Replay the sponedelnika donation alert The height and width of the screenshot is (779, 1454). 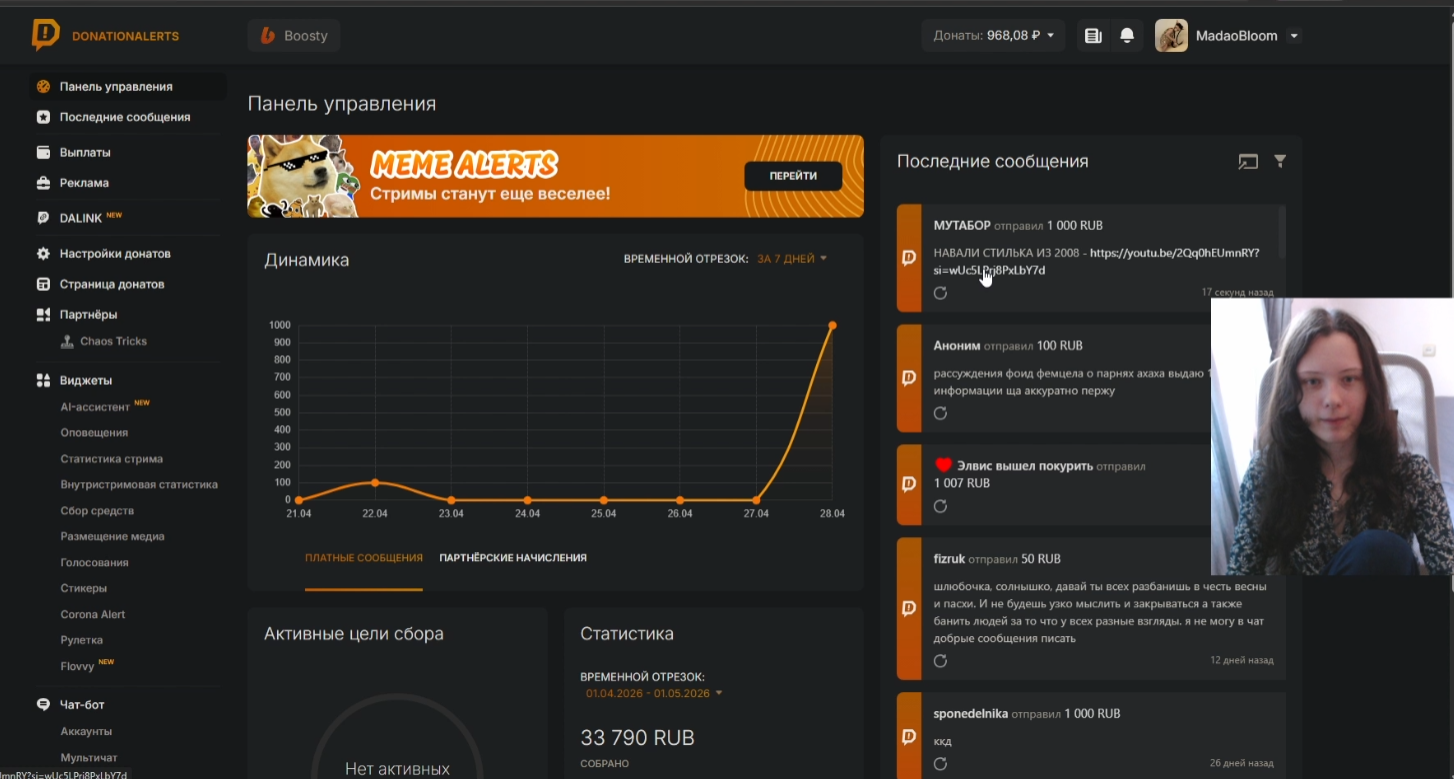[940, 764]
